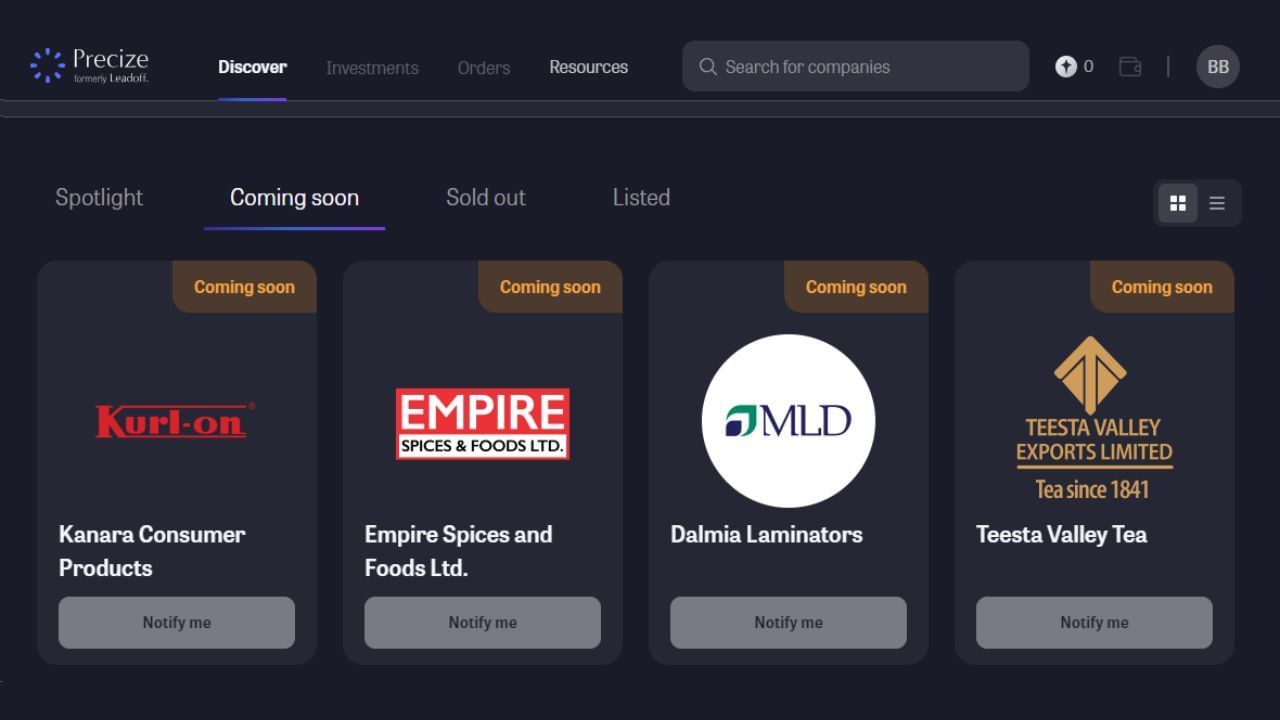Click the Kurl-on logo
The height and width of the screenshot is (720, 1280).
click(175, 421)
